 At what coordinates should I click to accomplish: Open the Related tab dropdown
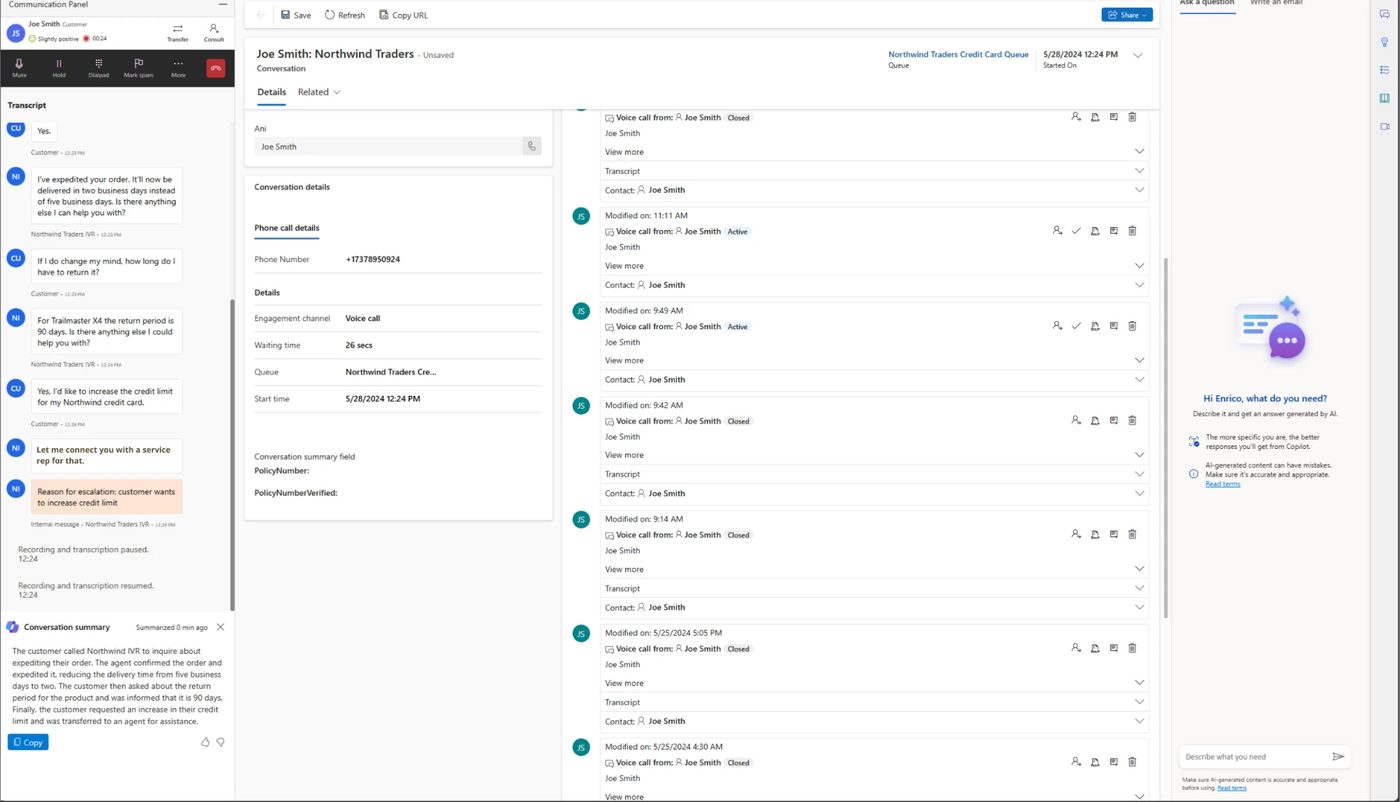coord(319,92)
